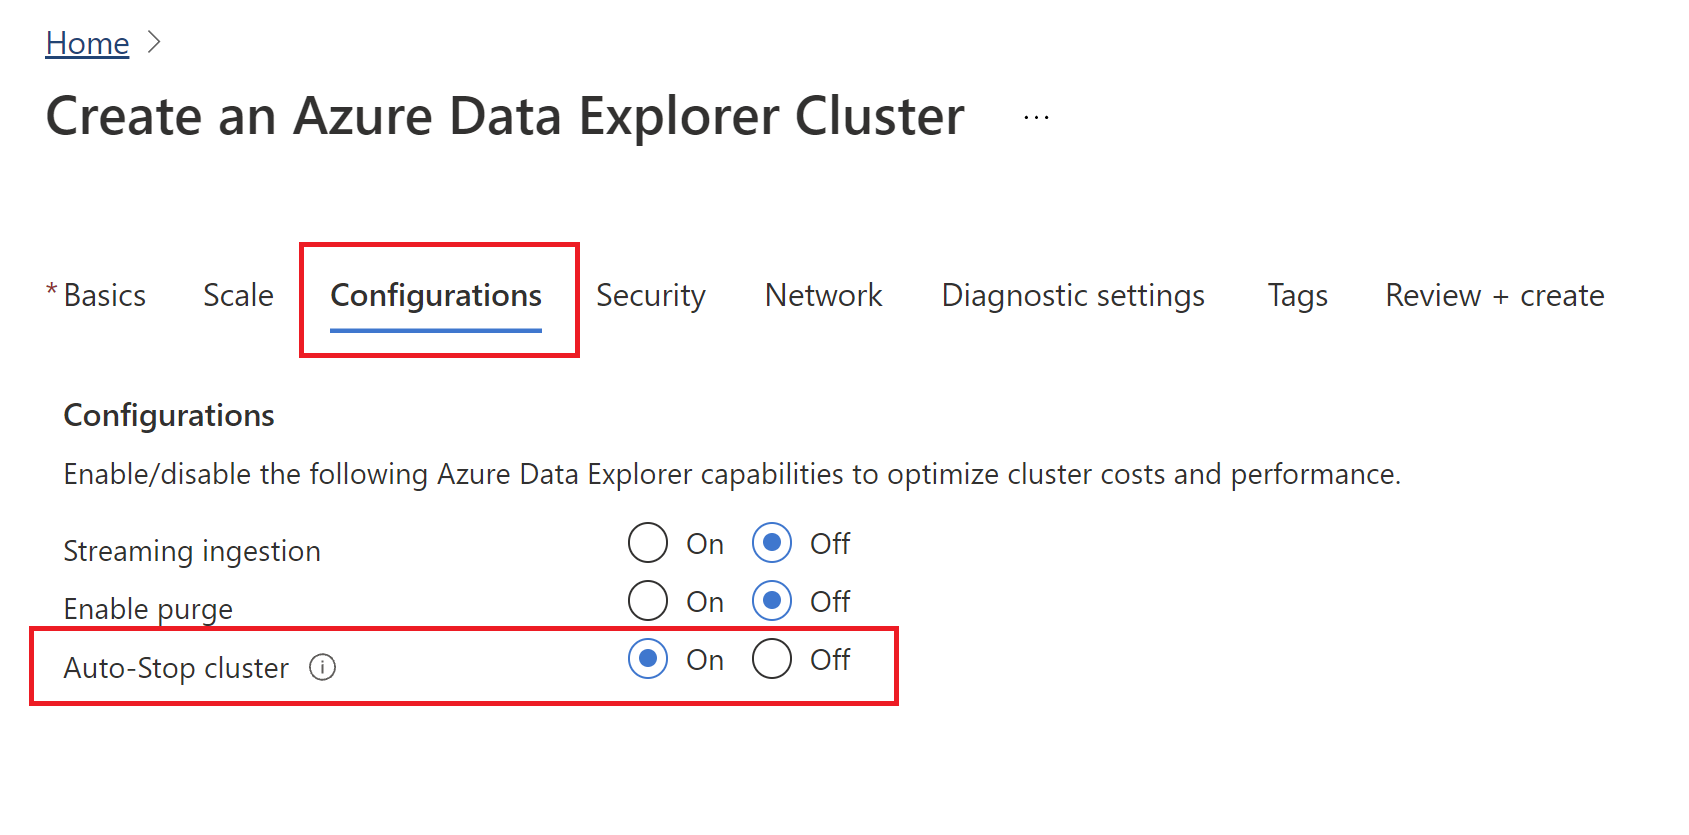Select Off for Enable purge

[x=772, y=601]
